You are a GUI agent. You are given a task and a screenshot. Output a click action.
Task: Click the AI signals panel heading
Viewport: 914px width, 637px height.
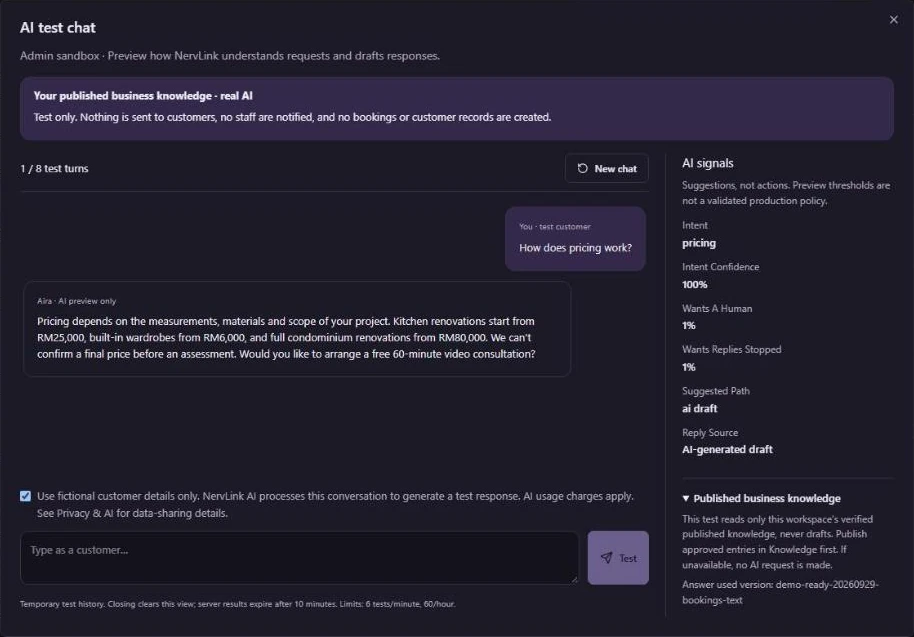[708, 163]
